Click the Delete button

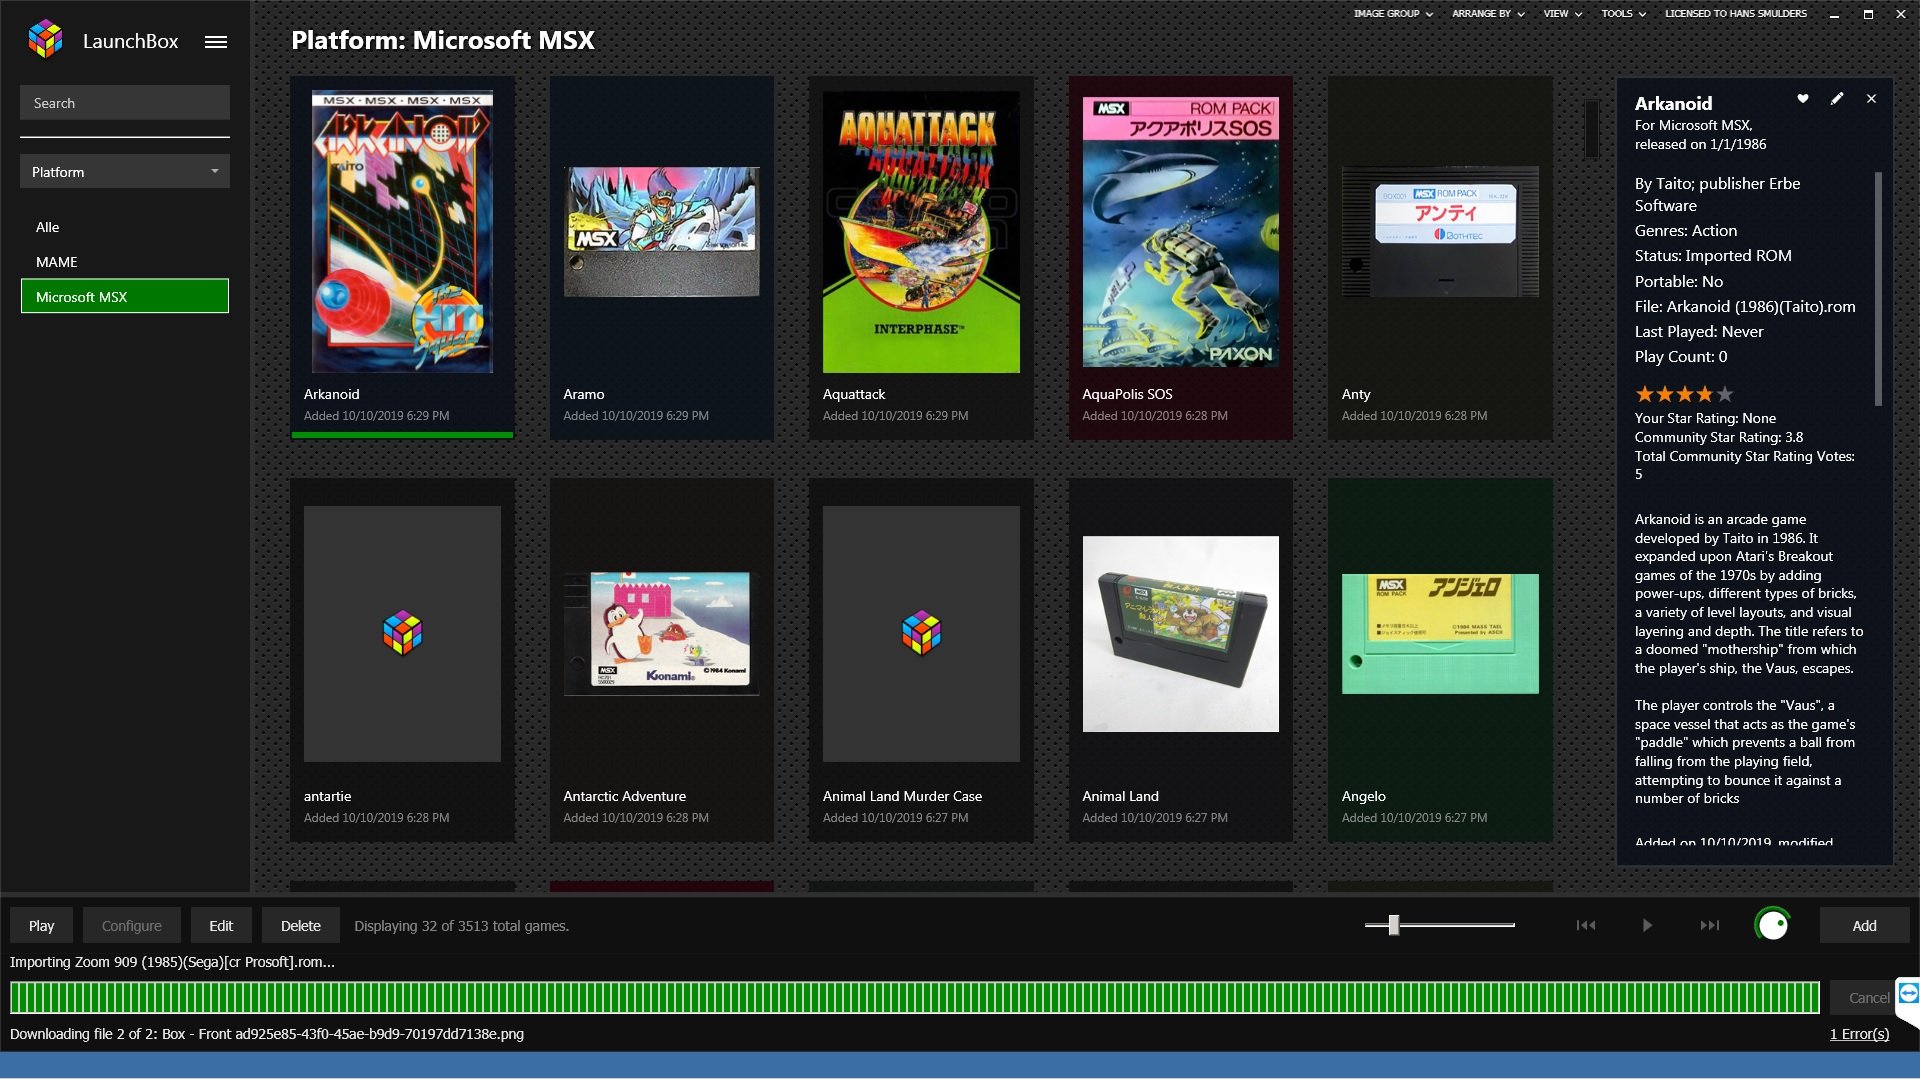click(x=301, y=926)
